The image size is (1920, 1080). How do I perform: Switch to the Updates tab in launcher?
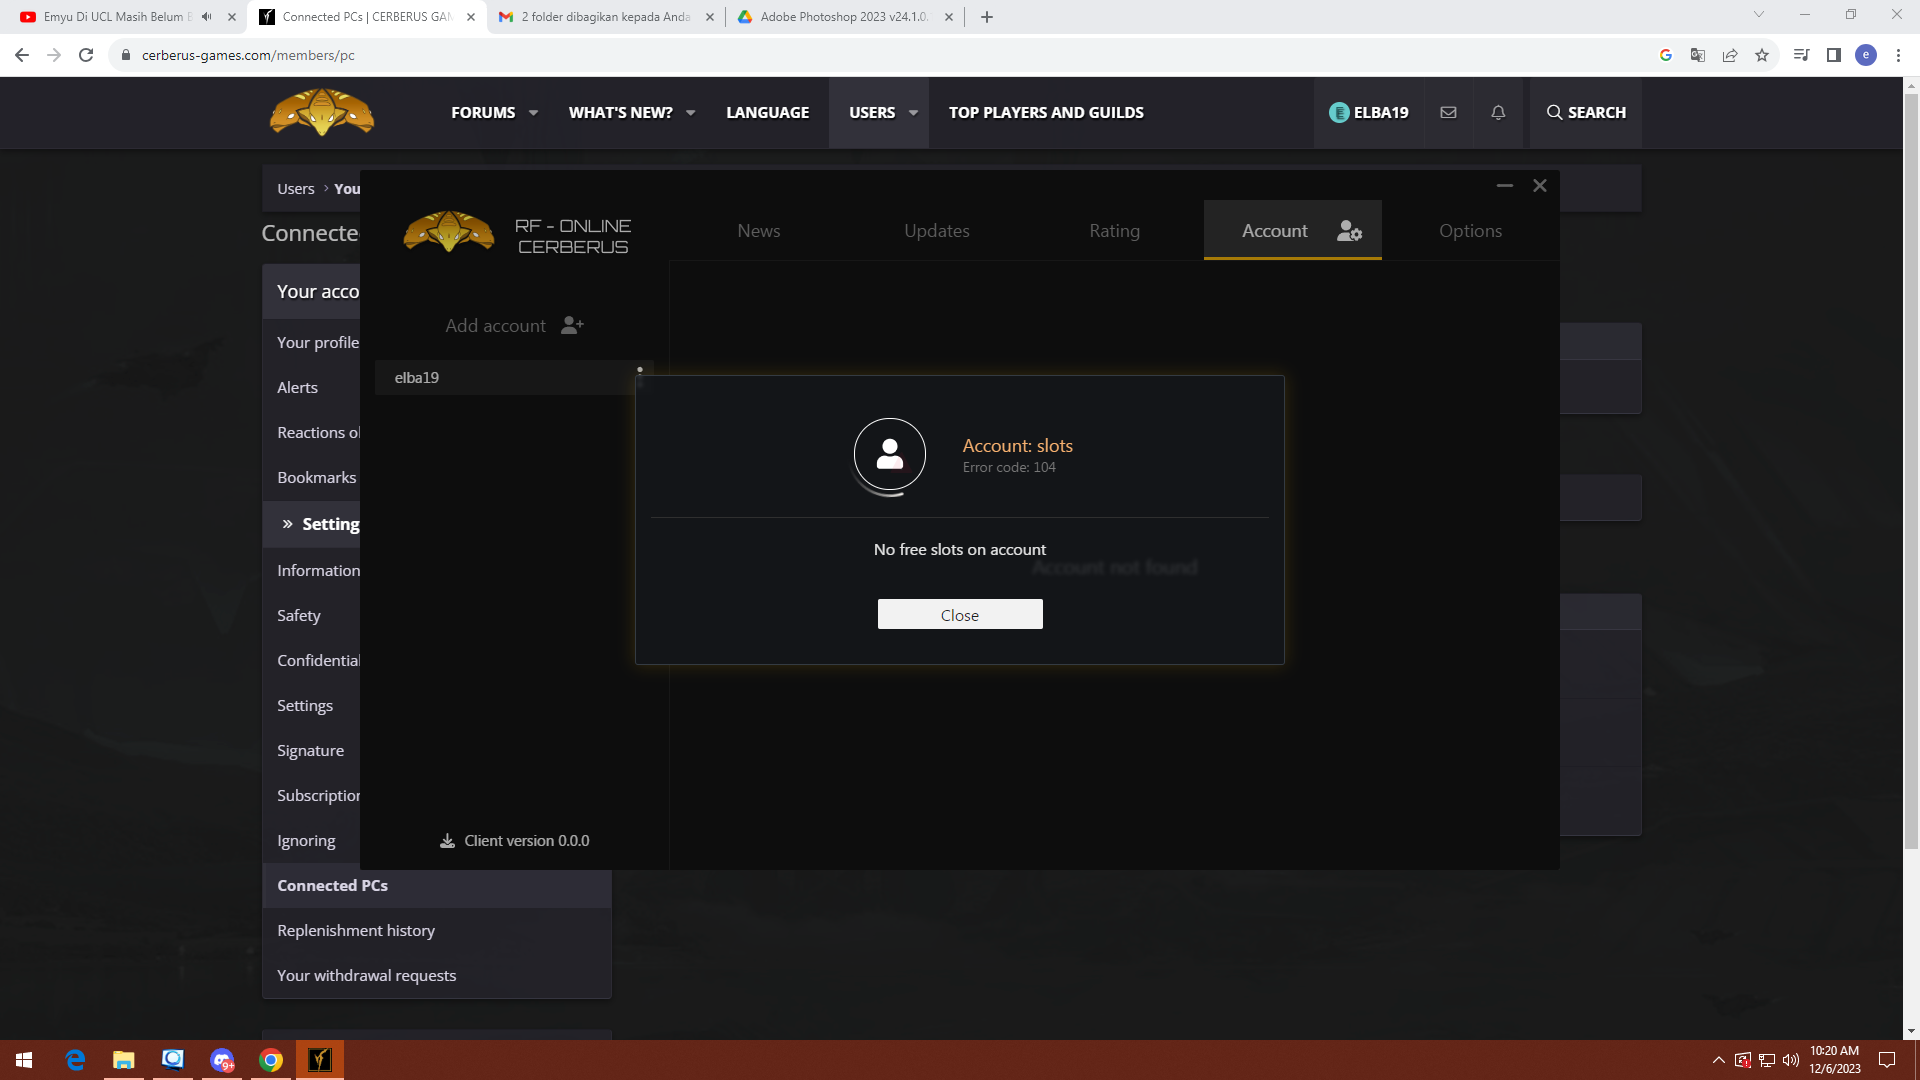click(x=937, y=231)
